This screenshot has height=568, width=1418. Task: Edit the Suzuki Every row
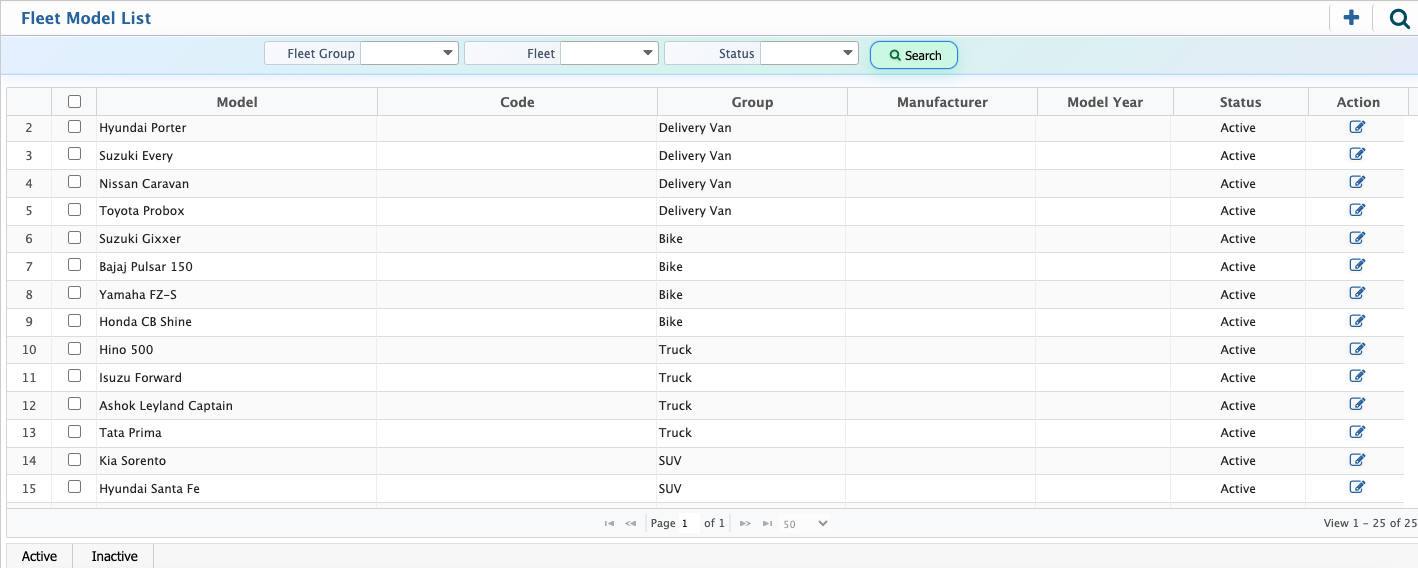(1357, 155)
